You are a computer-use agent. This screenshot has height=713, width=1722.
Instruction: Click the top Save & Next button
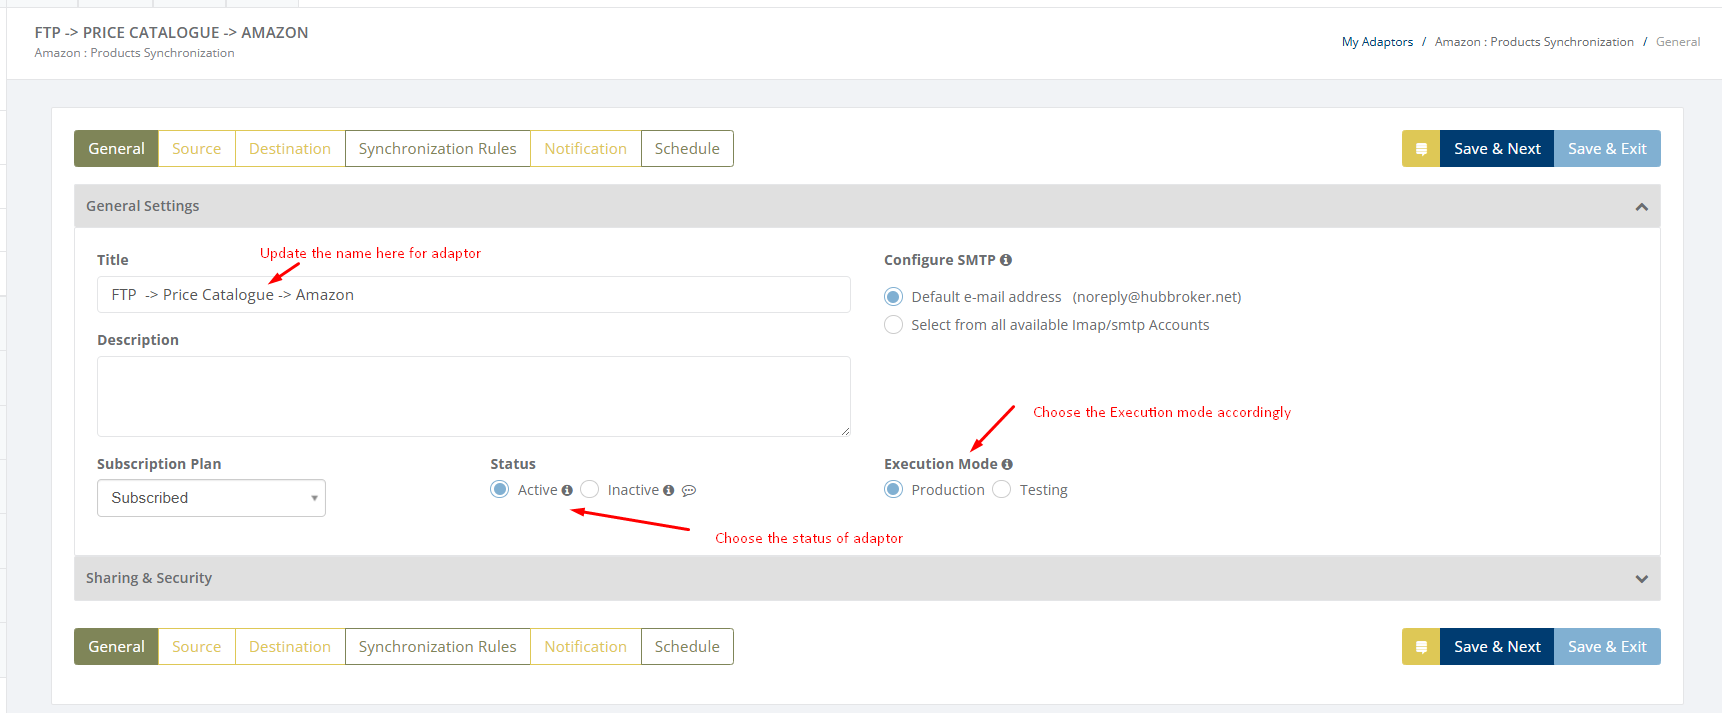point(1496,149)
